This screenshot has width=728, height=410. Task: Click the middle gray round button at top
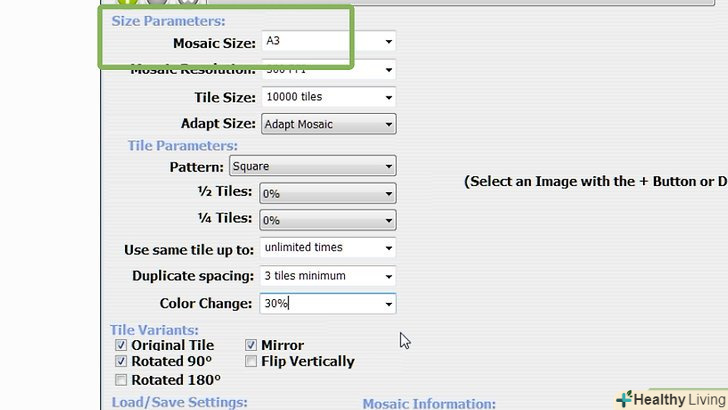click(x=158, y=3)
